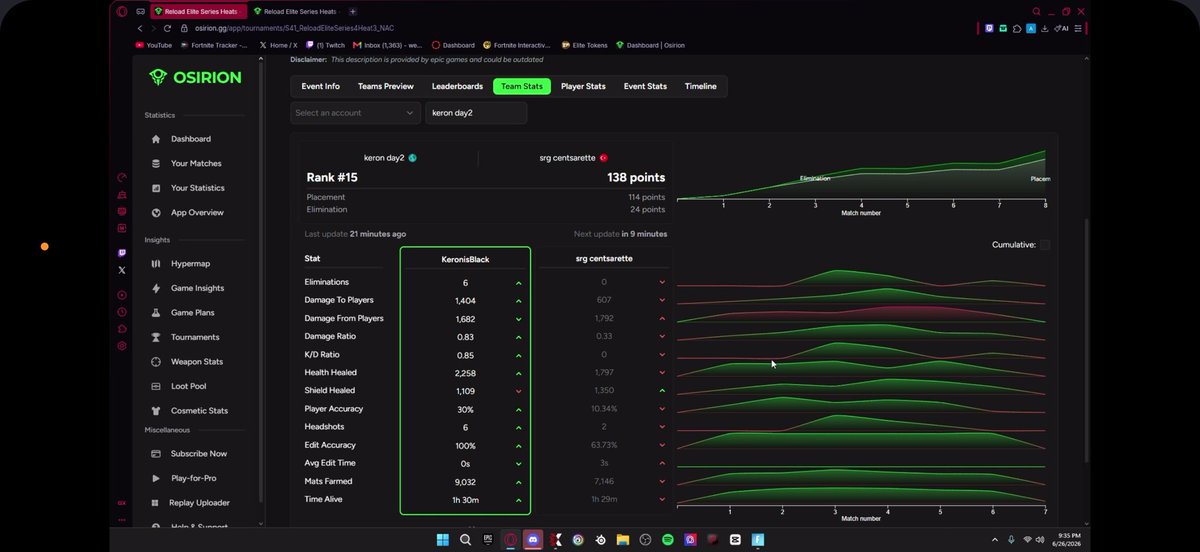Click the Opera menu icon
This screenshot has width=1200, height=552.
point(122,11)
